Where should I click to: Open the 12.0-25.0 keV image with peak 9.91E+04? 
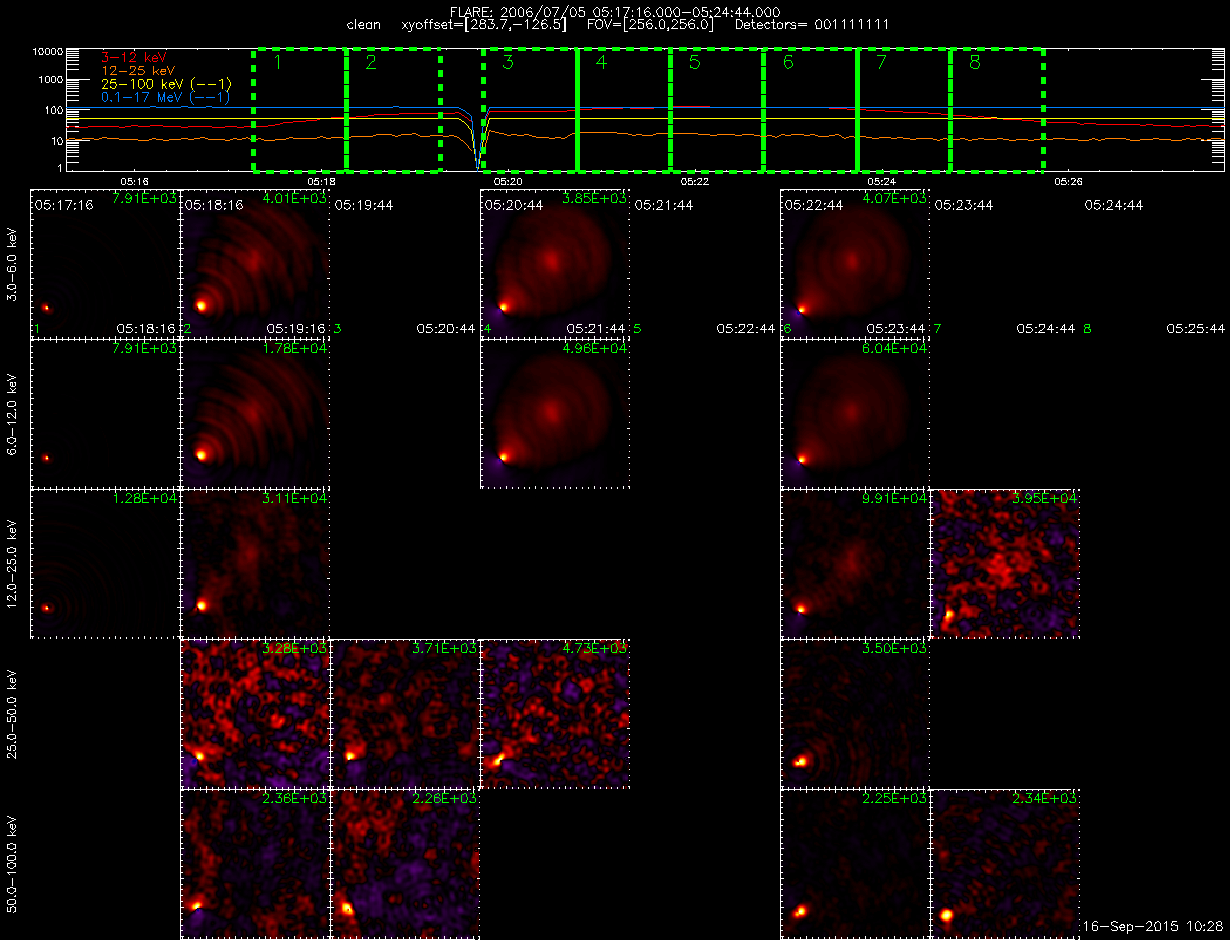click(855, 564)
